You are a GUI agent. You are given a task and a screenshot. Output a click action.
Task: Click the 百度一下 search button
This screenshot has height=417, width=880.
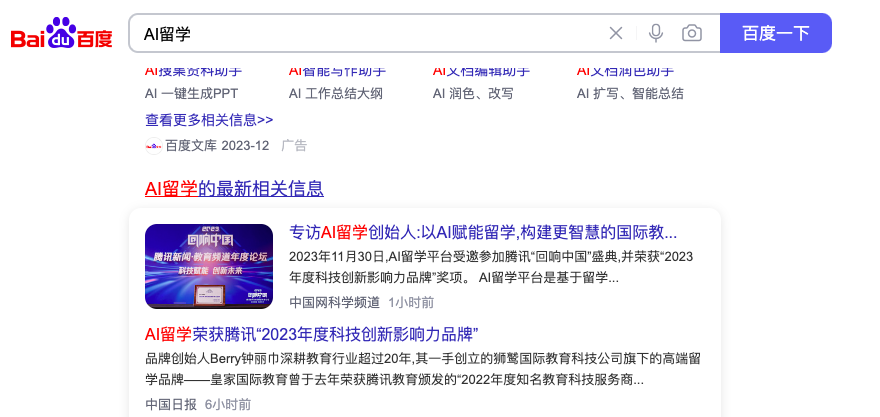776,33
